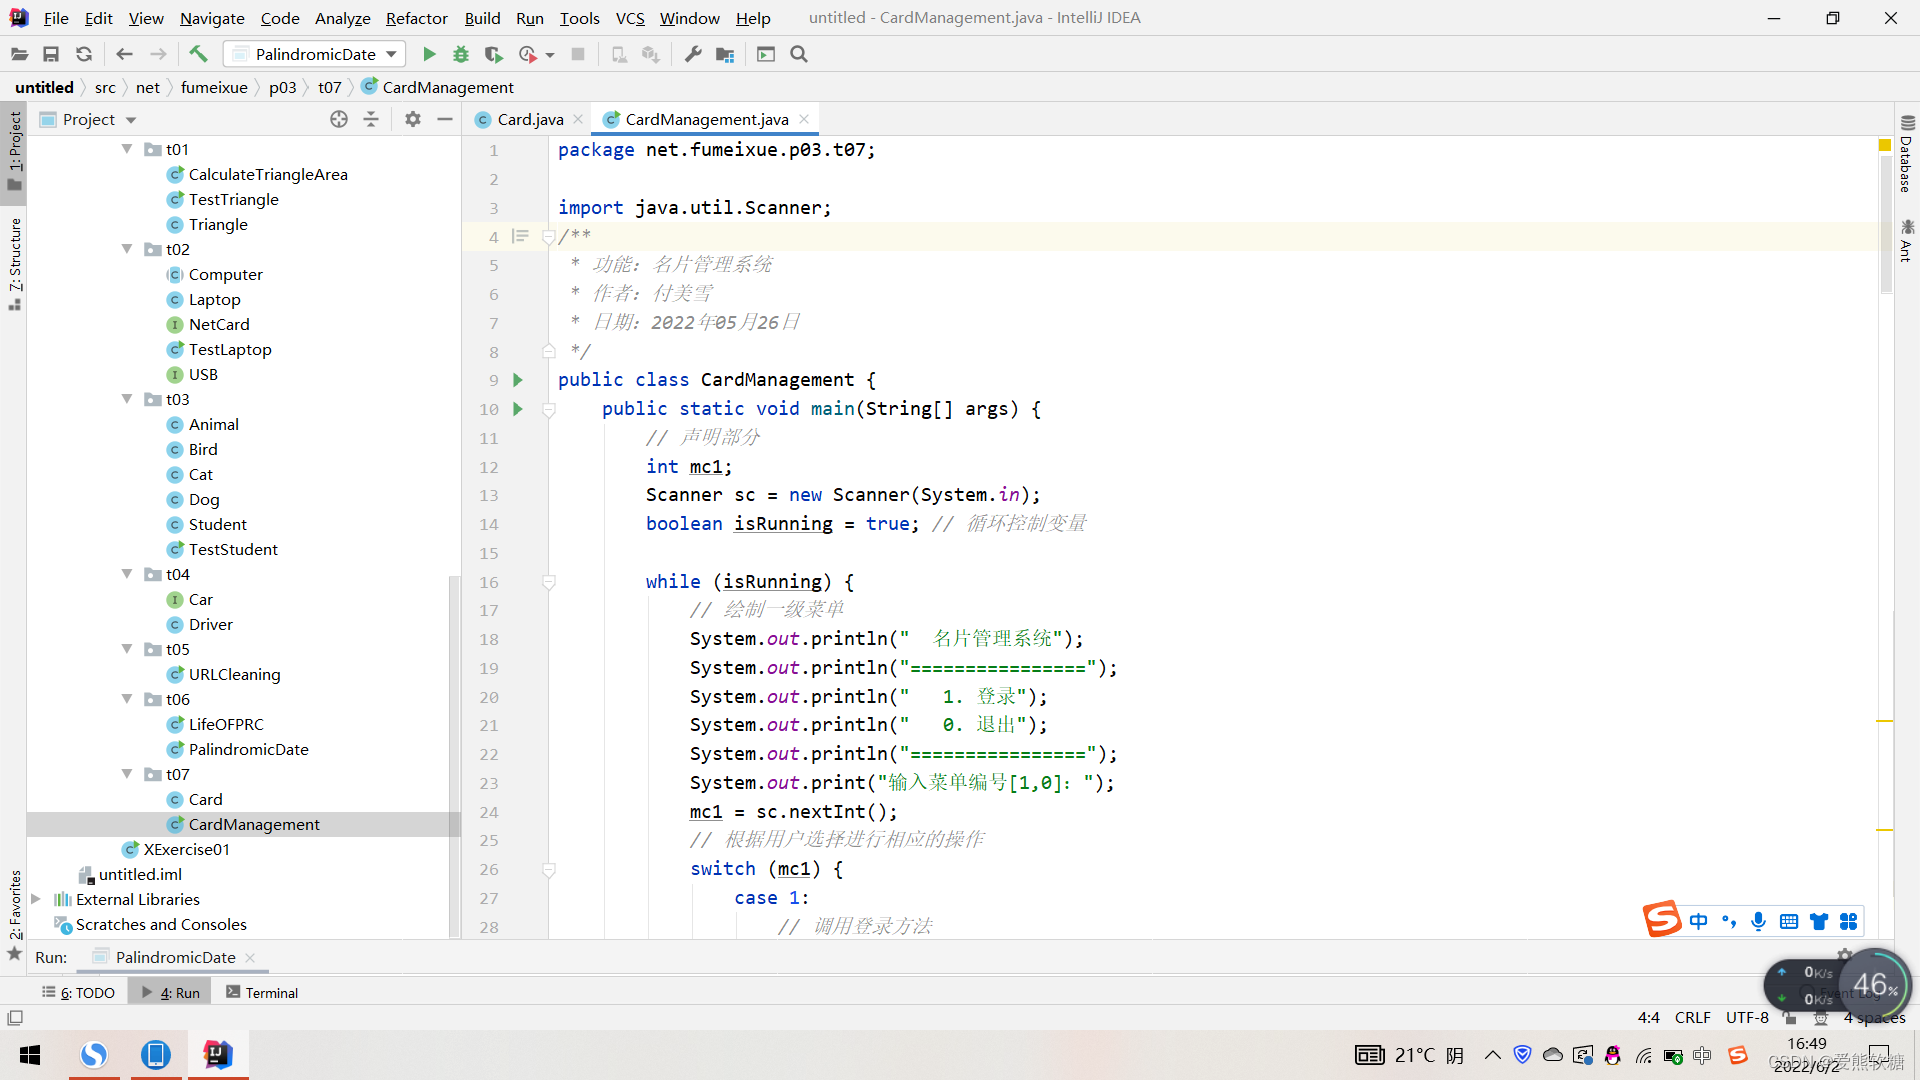Collapse all nodes in Project panel
1920x1080 pixels.
click(x=371, y=119)
